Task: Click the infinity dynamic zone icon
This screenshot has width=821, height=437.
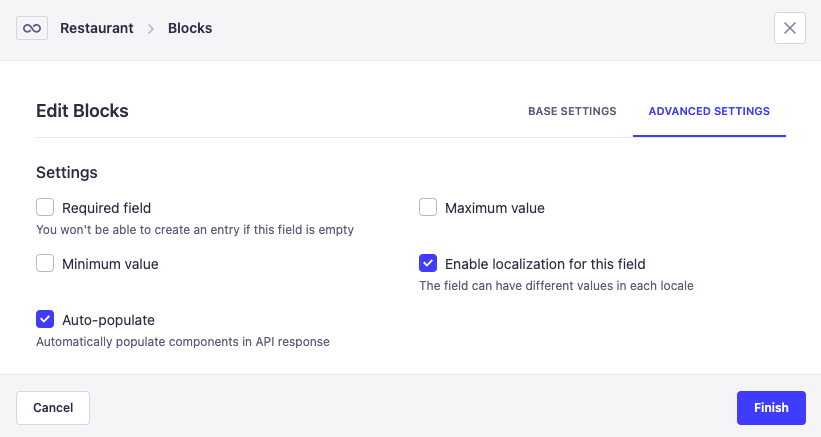Action: pyautogui.click(x=32, y=28)
